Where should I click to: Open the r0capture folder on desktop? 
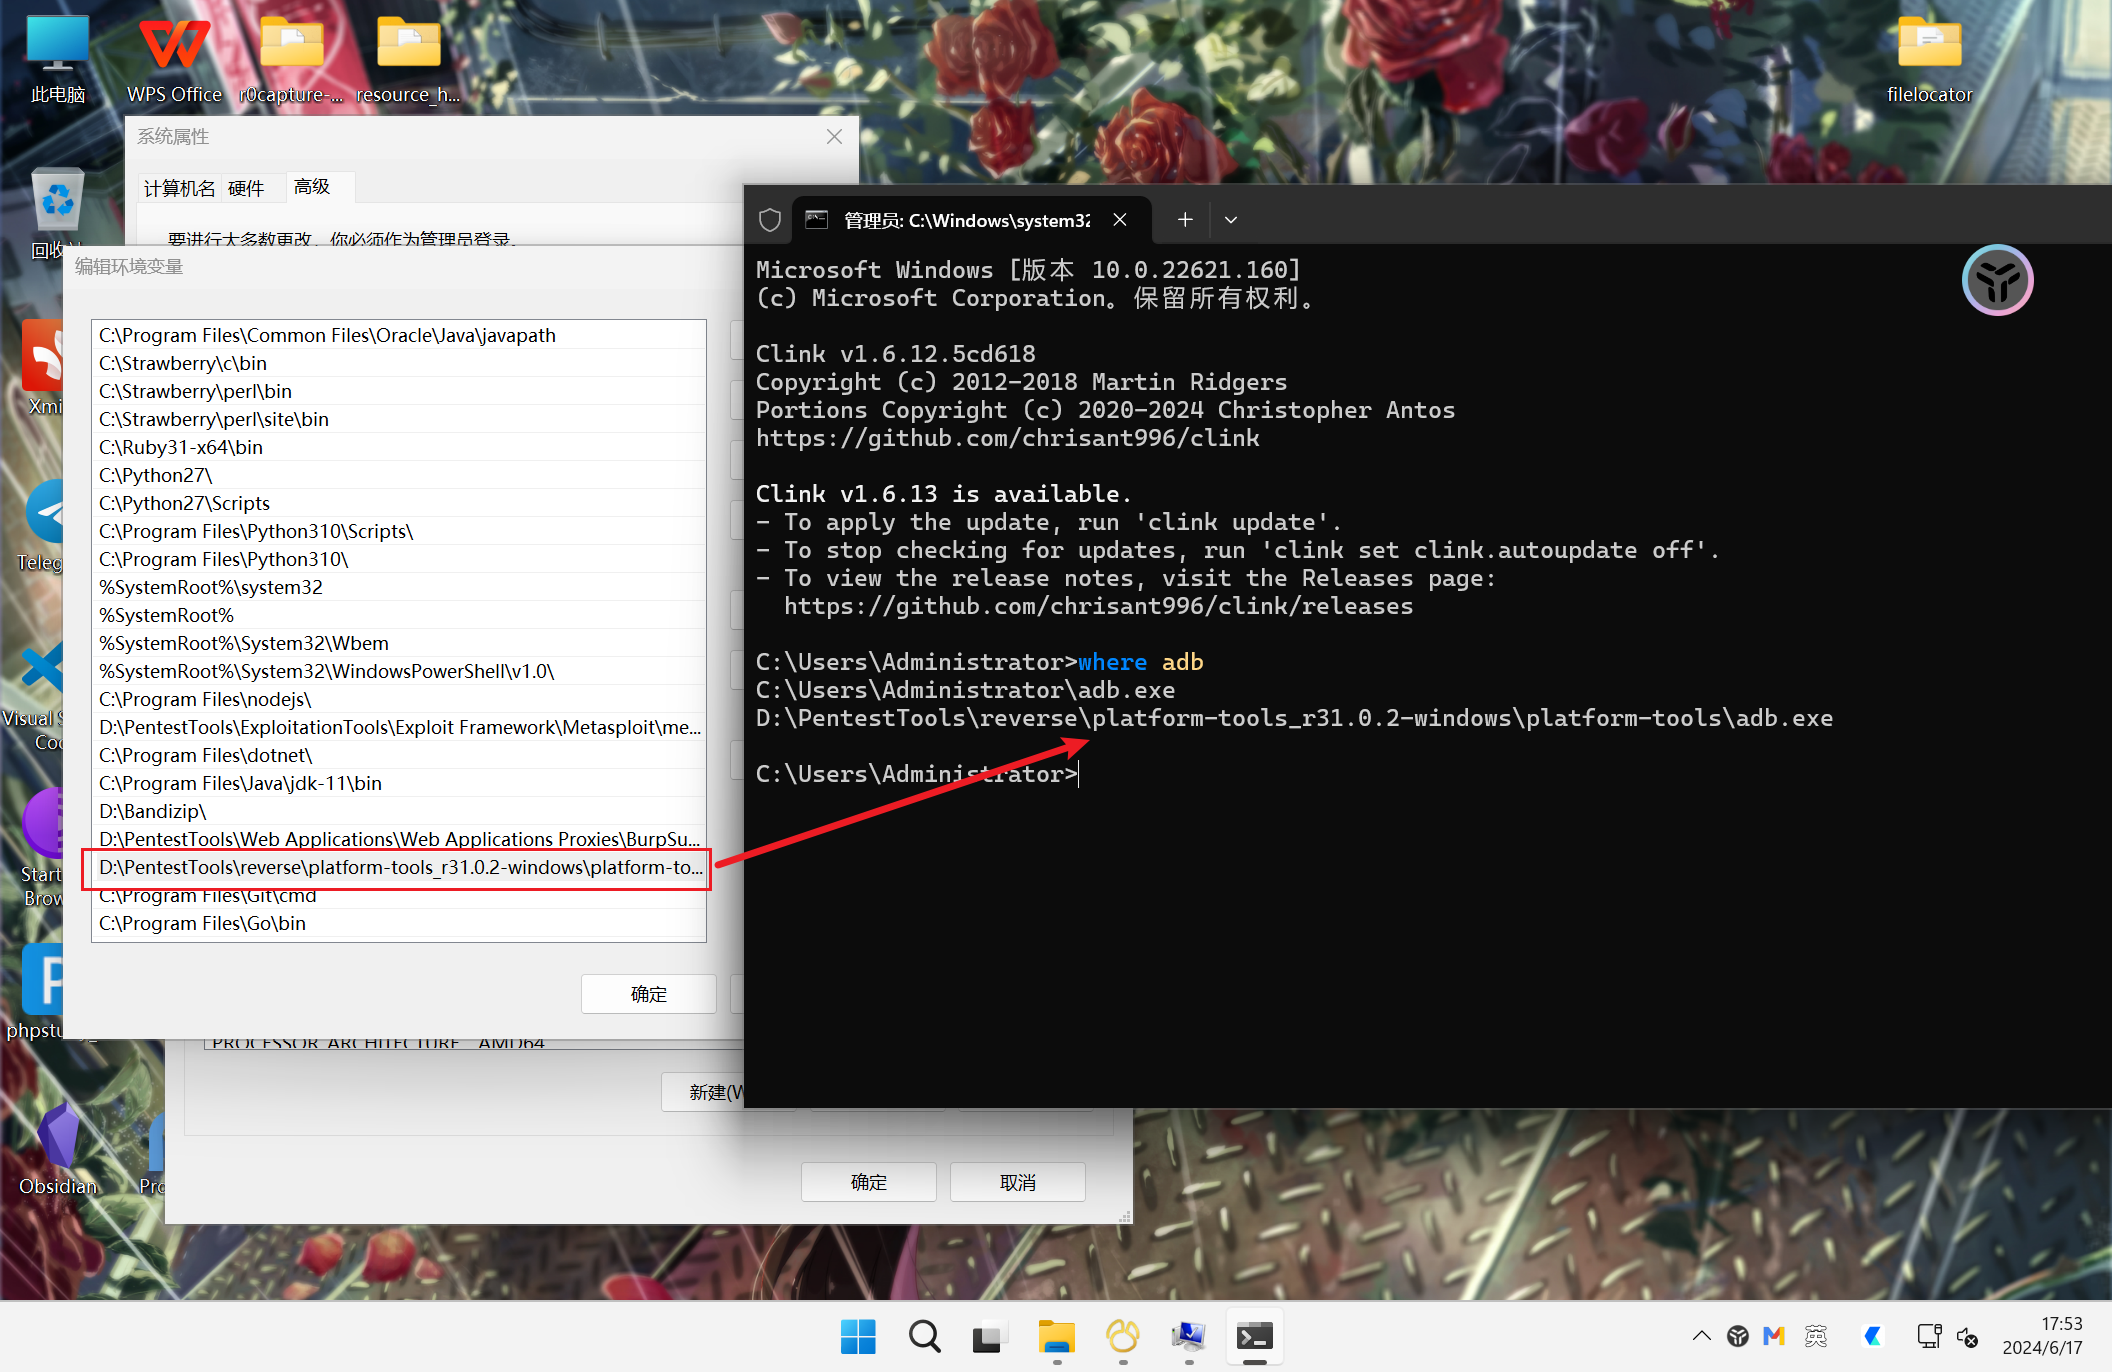(291, 58)
